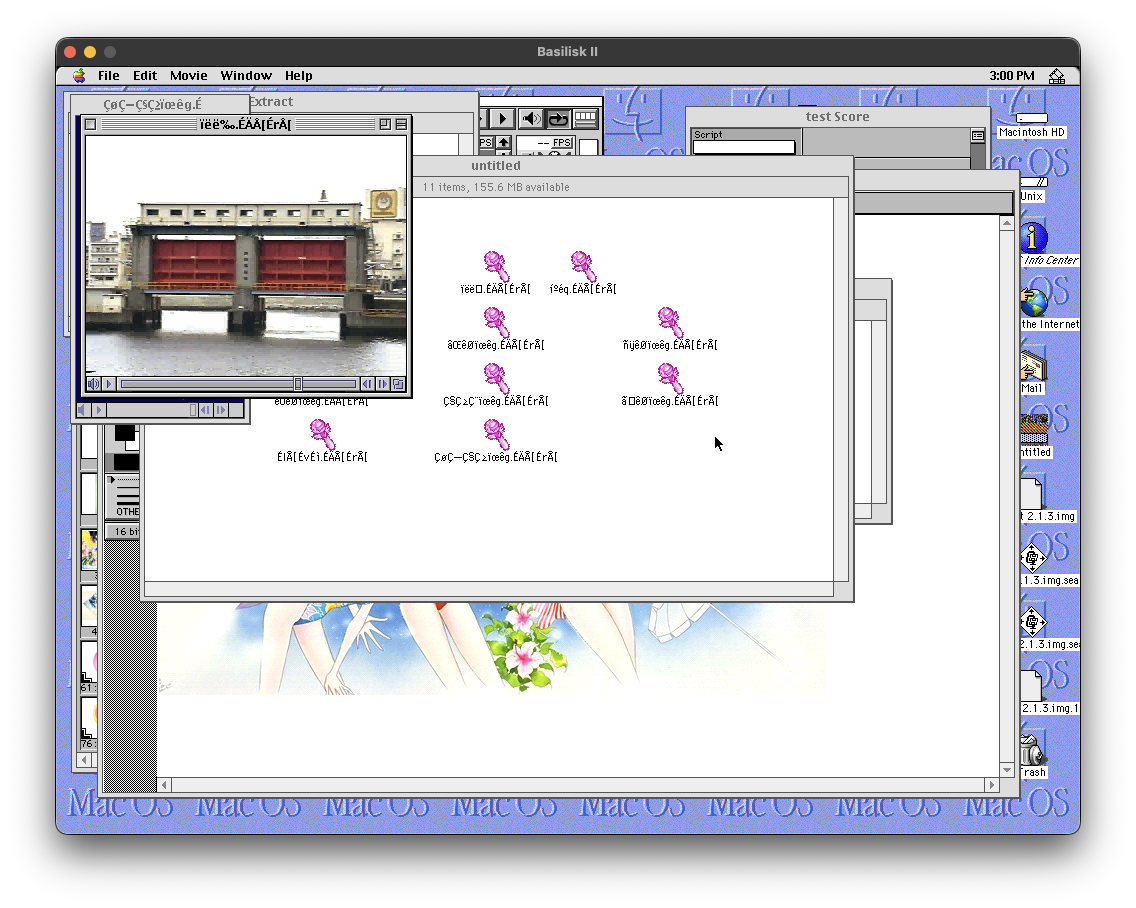Screen dimensions: 1136x908
Task: Step the movie forward one frame
Action: click(x=383, y=384)
